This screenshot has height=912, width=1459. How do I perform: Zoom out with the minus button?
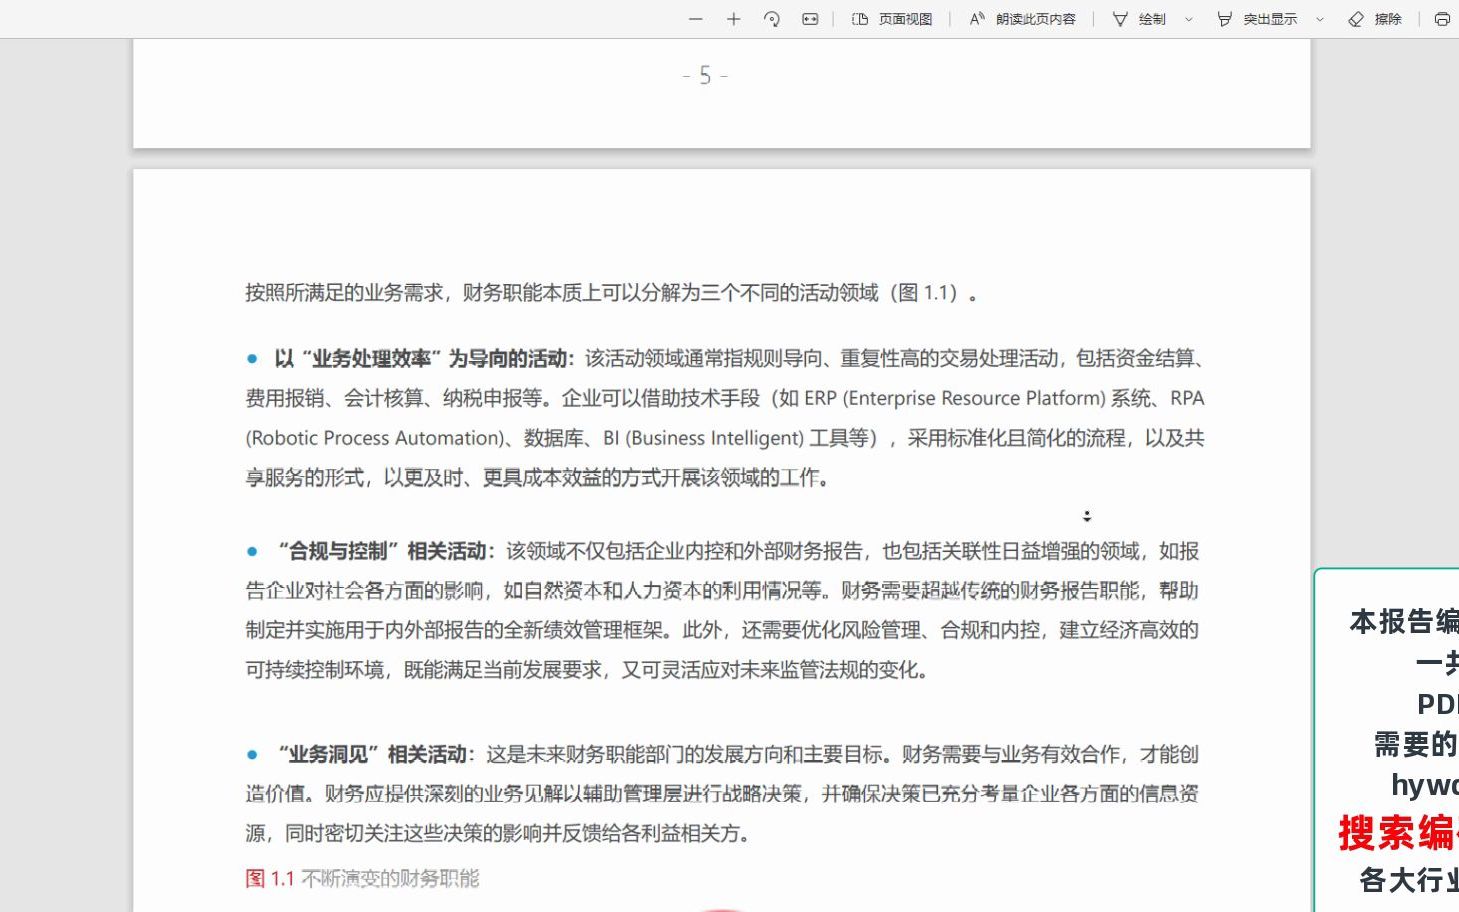point(696,19)
